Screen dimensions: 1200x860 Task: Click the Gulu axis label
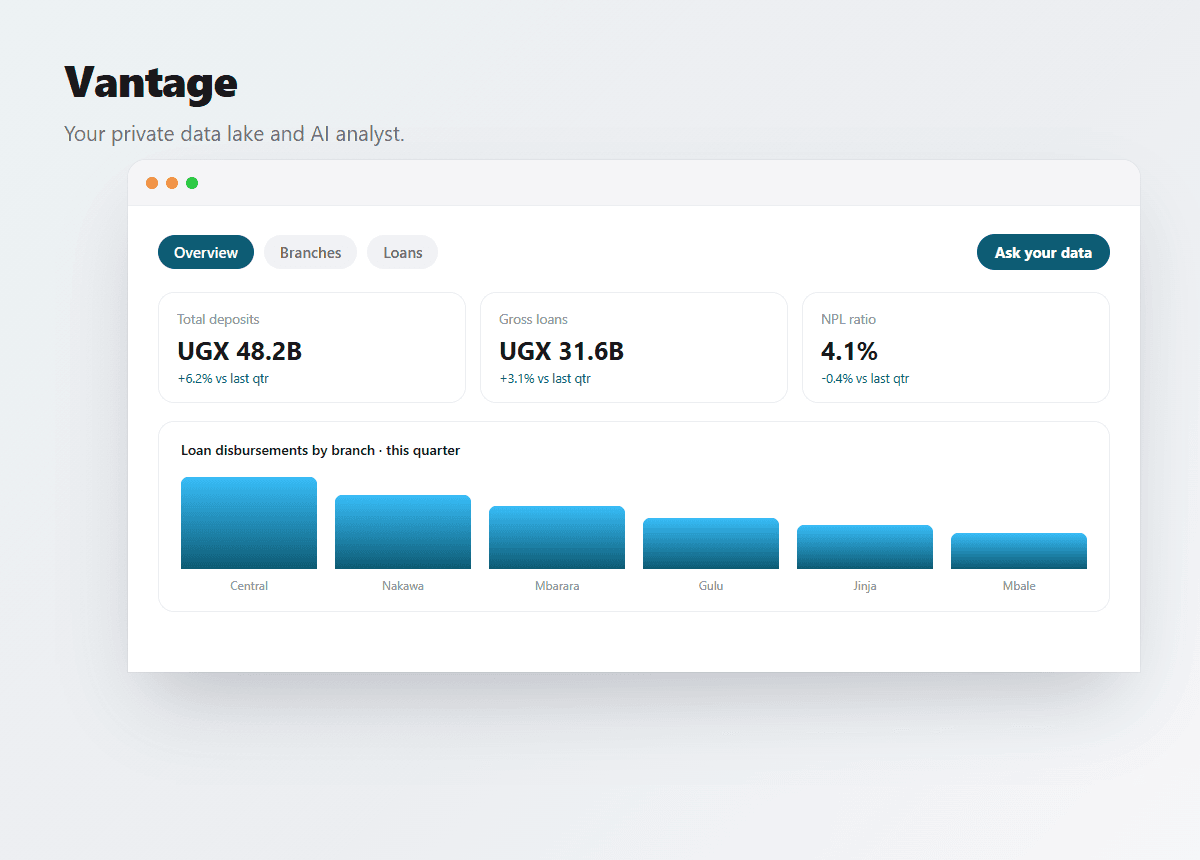pos(711,586)
